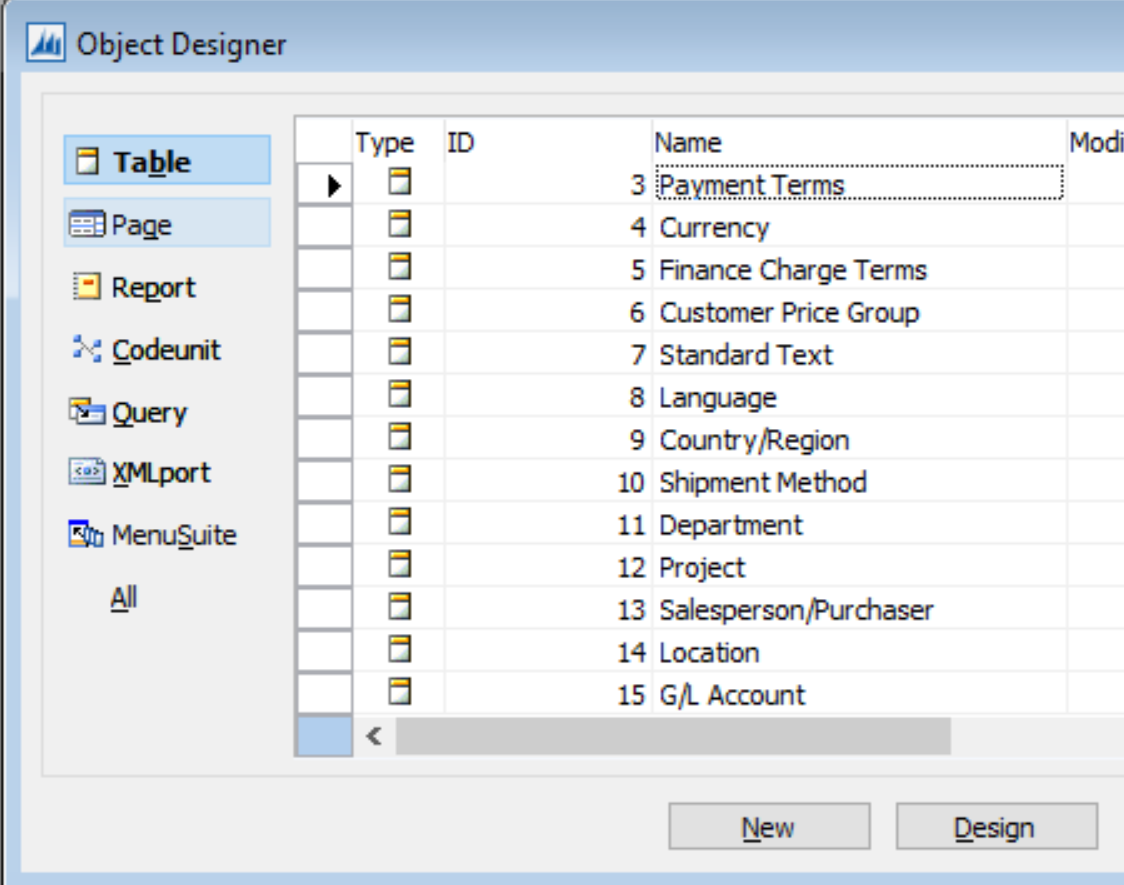The height and width of the screenshot is (885, 1124).
Task: Show All object types
Action: [x=124, y=598]
